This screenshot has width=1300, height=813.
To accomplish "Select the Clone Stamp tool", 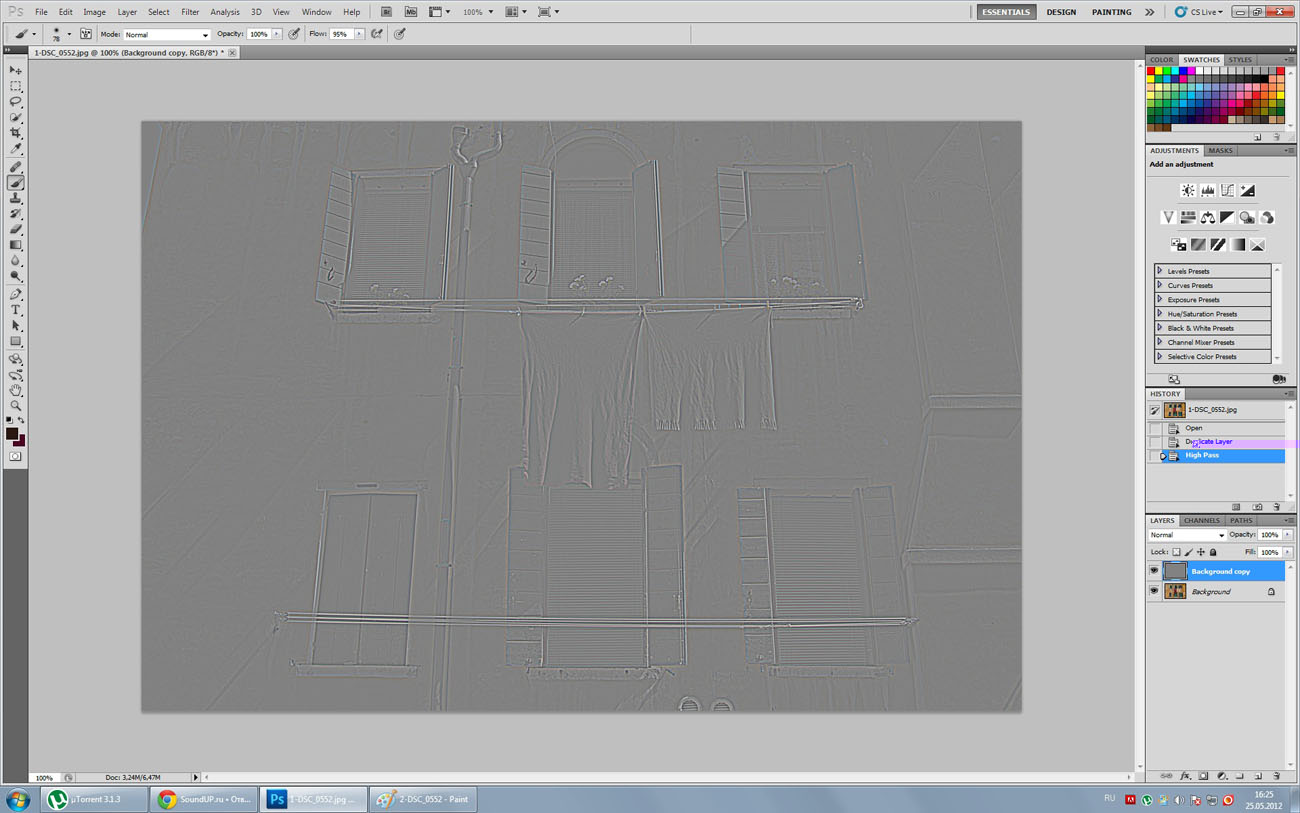I will pyautogui.click(x=16, y=198).
